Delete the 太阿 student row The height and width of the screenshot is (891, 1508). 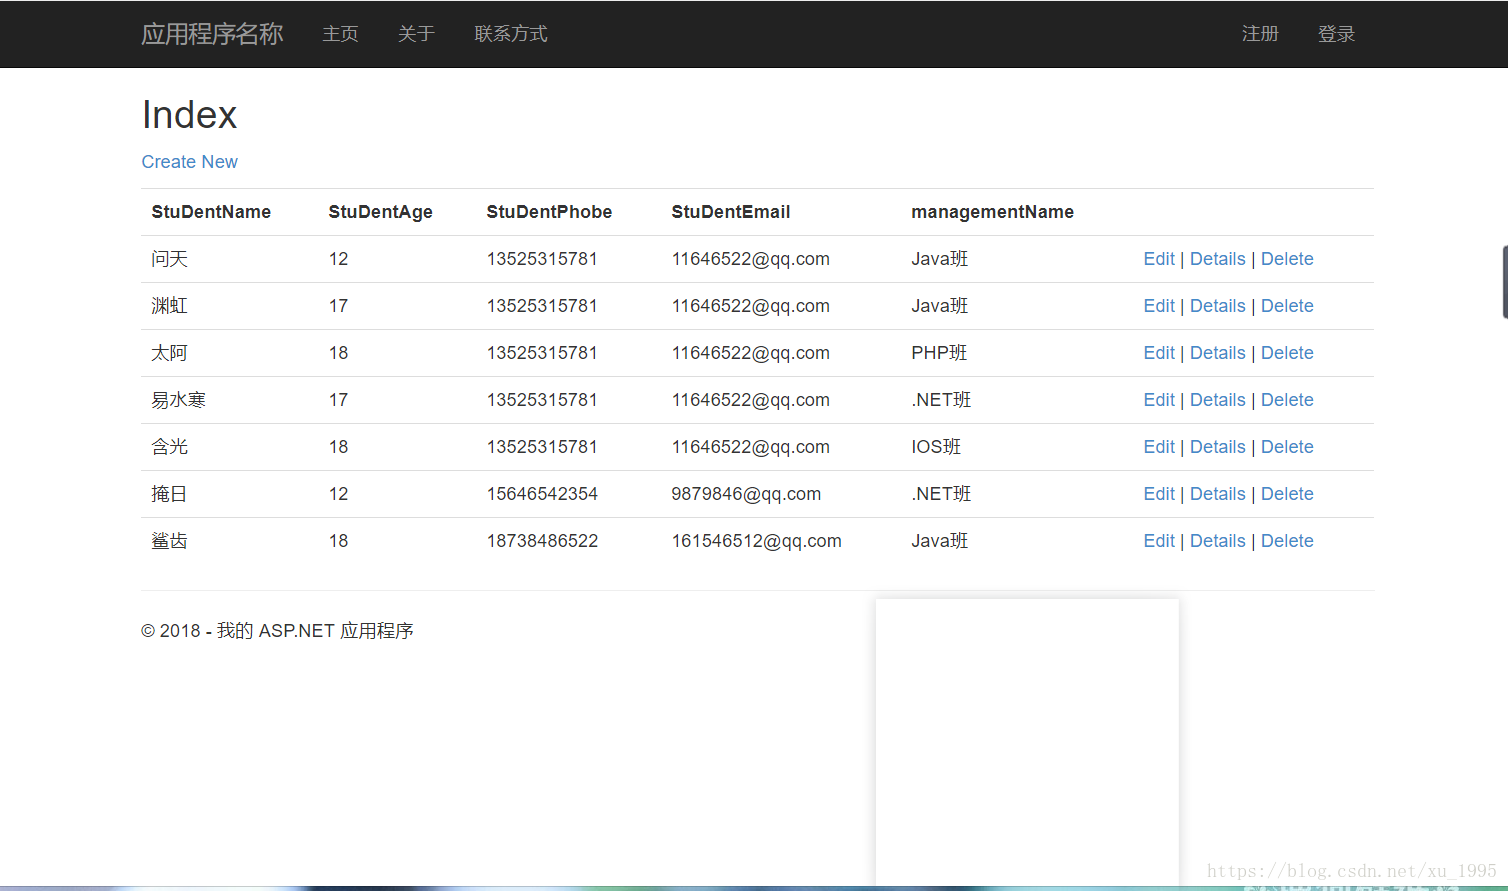pos(1287,353)
